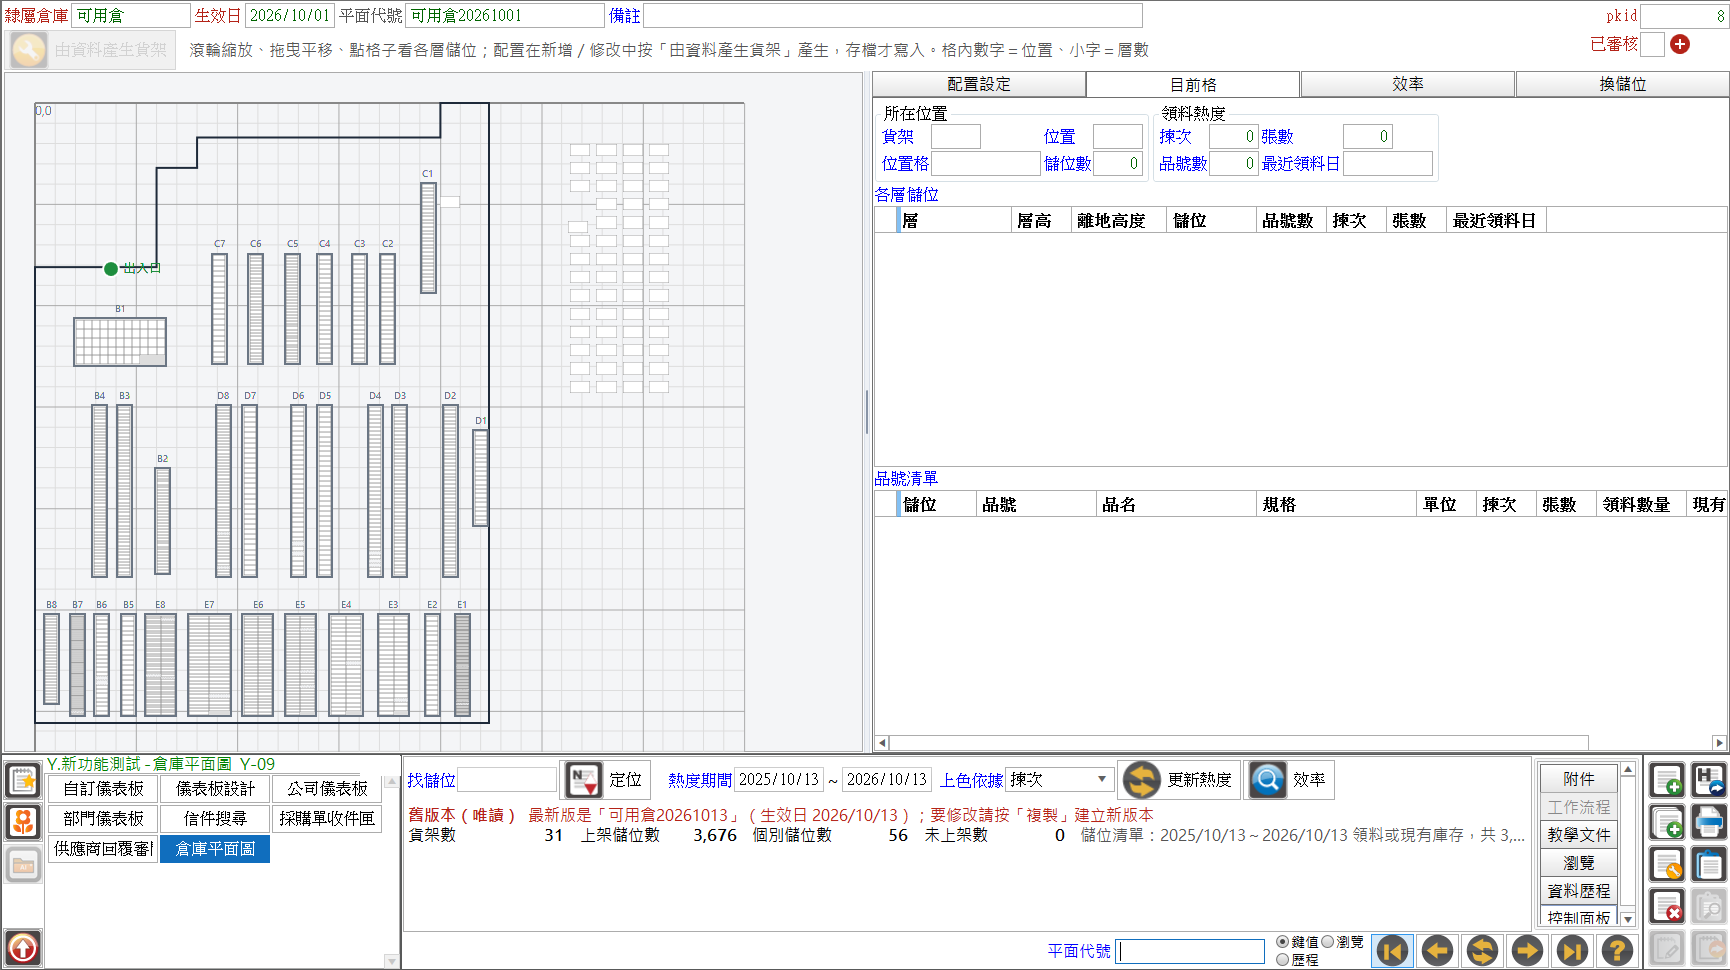Click the print icon
Viewport: 1730px width, 970px height.
pyautogui.click(x=1709, y=822)
